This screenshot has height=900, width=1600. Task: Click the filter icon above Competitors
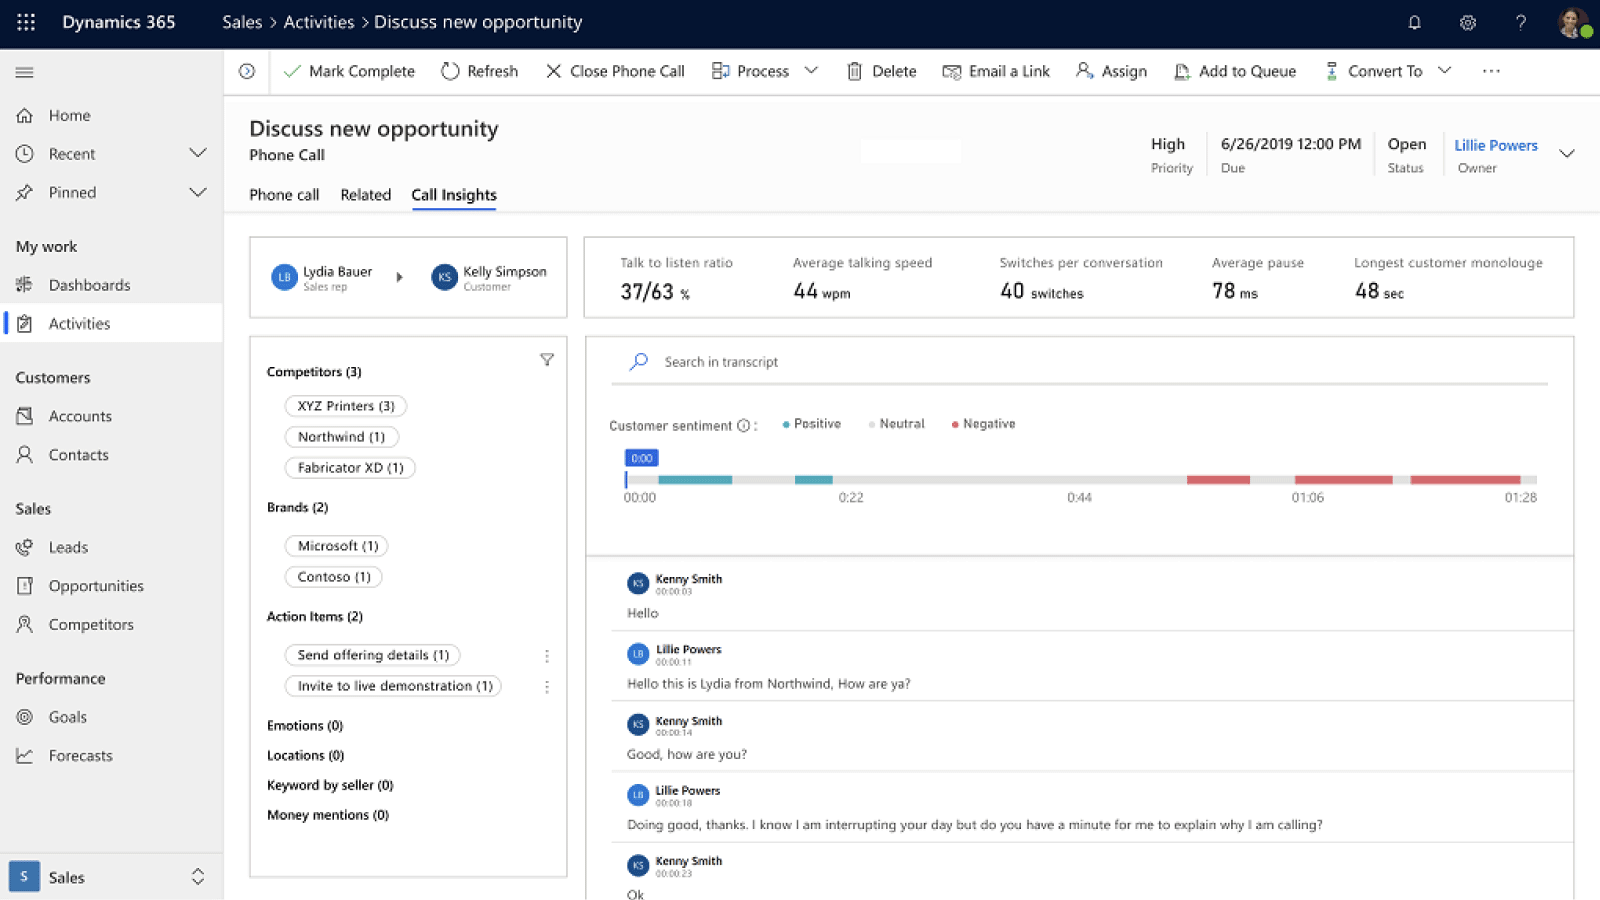pyautogui.click(x=547, y=359)
